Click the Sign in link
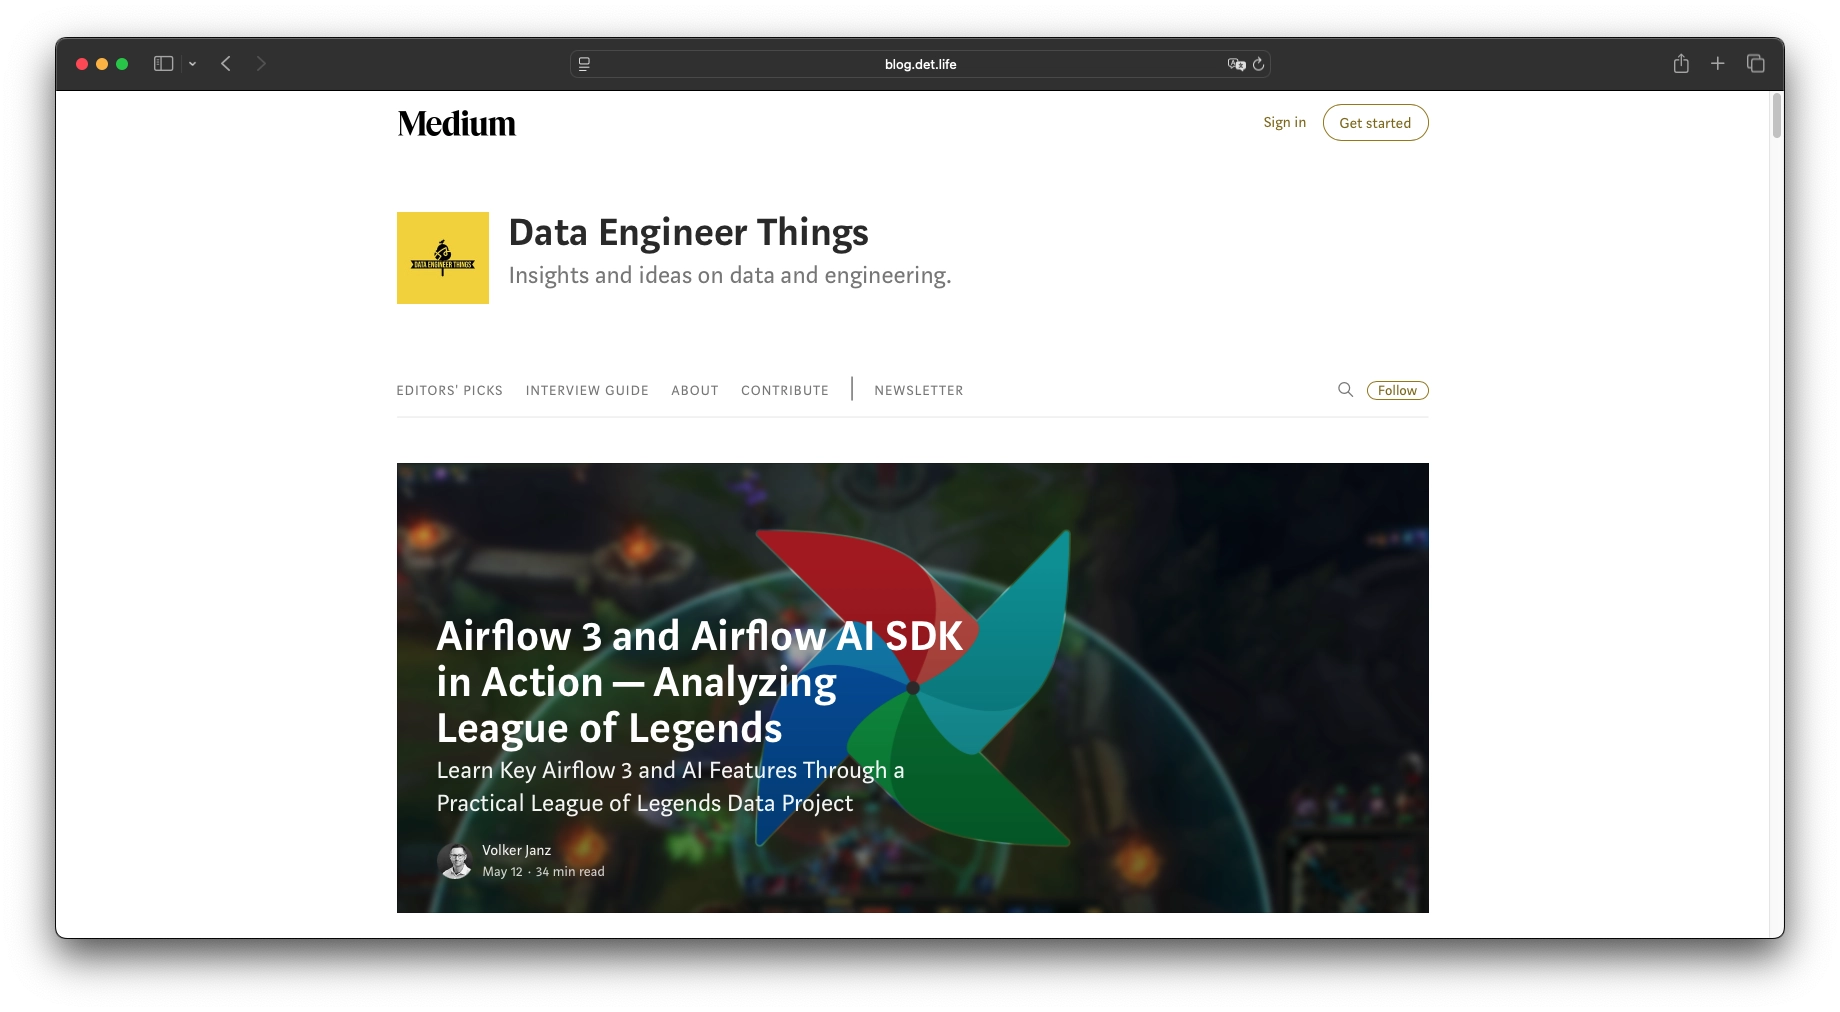1840x1012 pixels. (x=1284, y=122)
